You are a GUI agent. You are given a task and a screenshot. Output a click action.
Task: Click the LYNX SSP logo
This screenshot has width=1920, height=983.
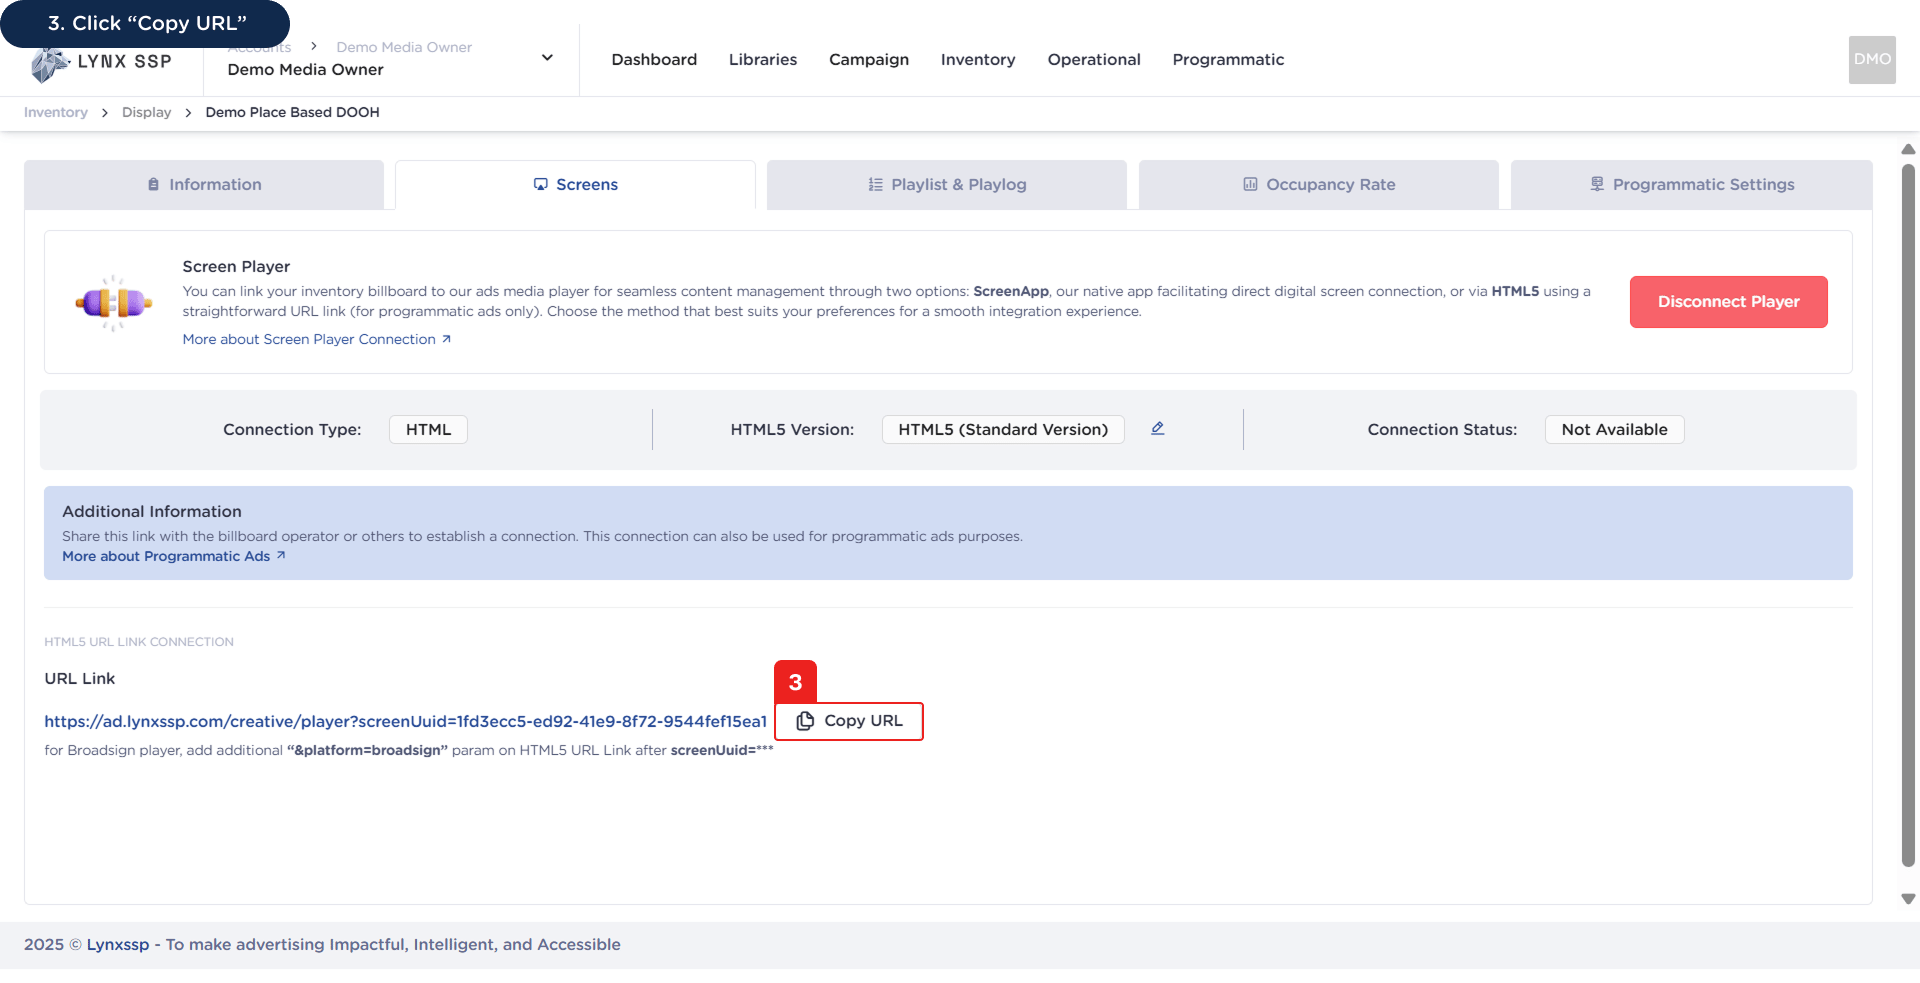click(x=101, y=63)
